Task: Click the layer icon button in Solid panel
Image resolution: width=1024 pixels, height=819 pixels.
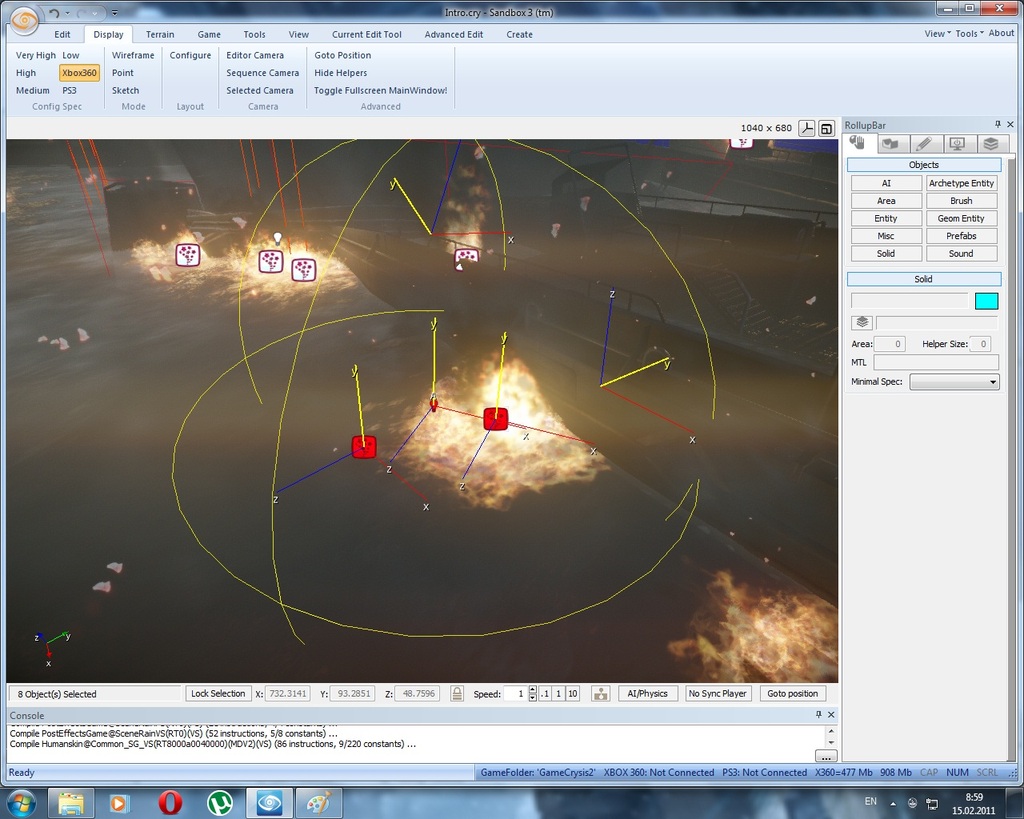Action: click(862, 323)
